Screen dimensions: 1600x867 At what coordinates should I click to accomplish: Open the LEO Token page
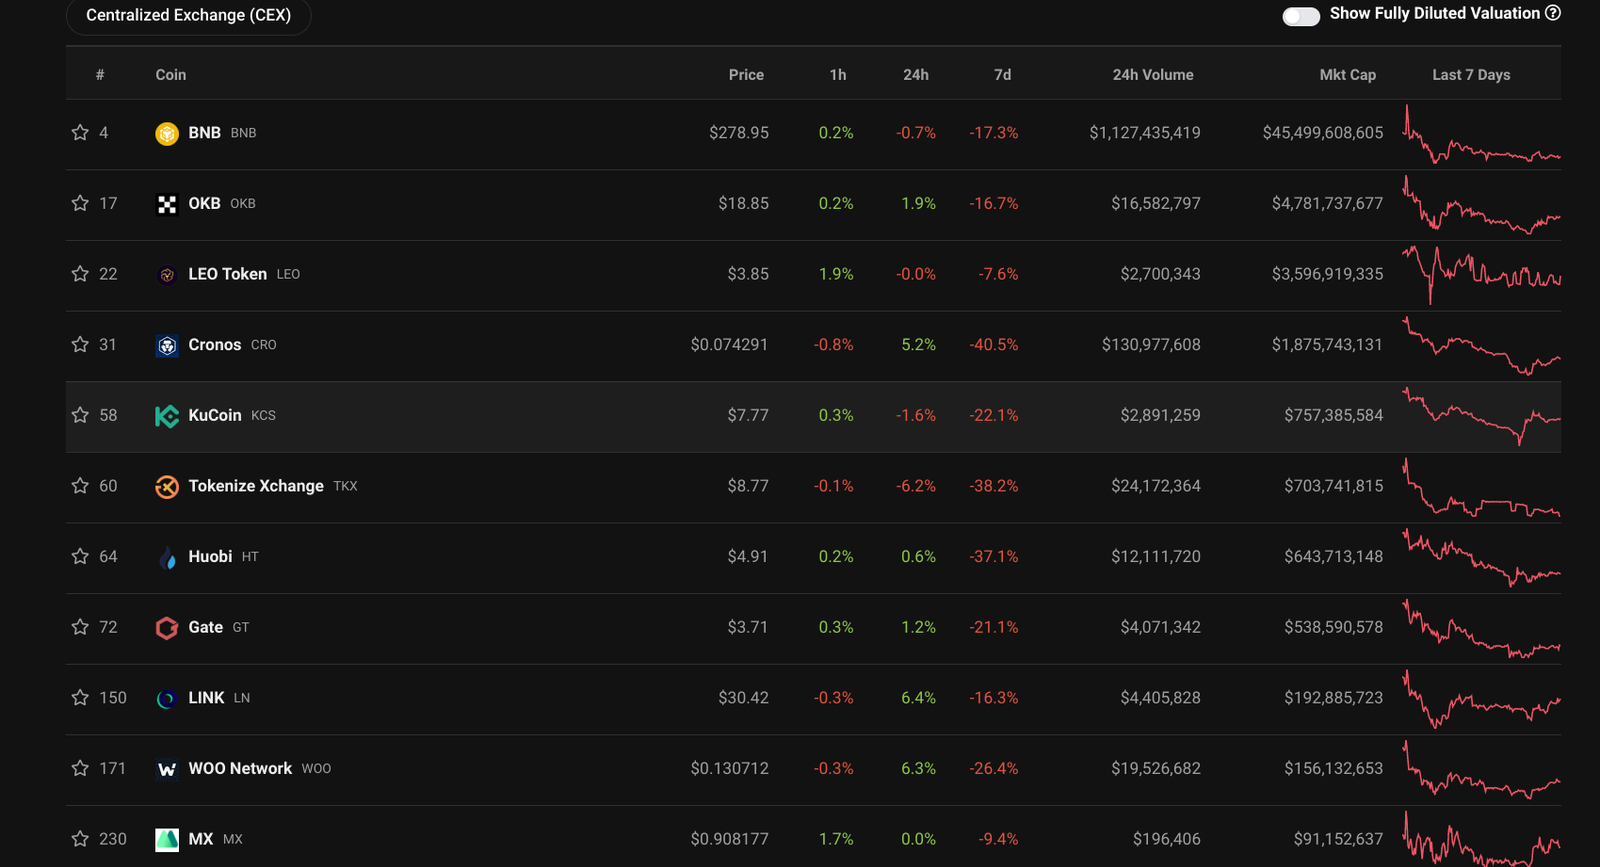(x=228, y=274)
